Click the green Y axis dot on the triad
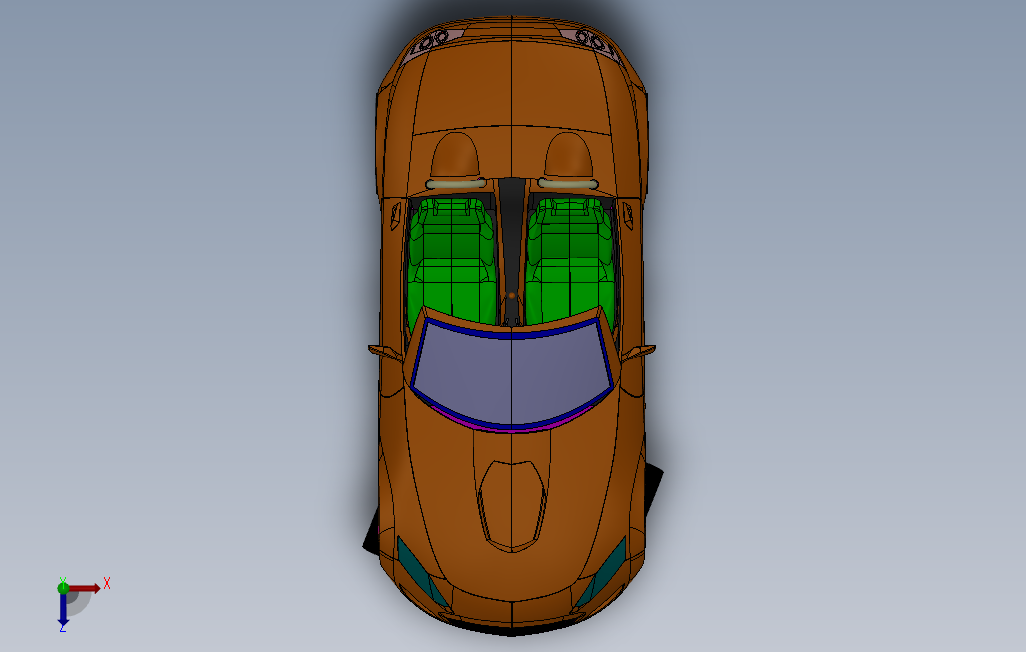Image resolution: width=1026 pixels, height=652 pixels. (63, 588)
